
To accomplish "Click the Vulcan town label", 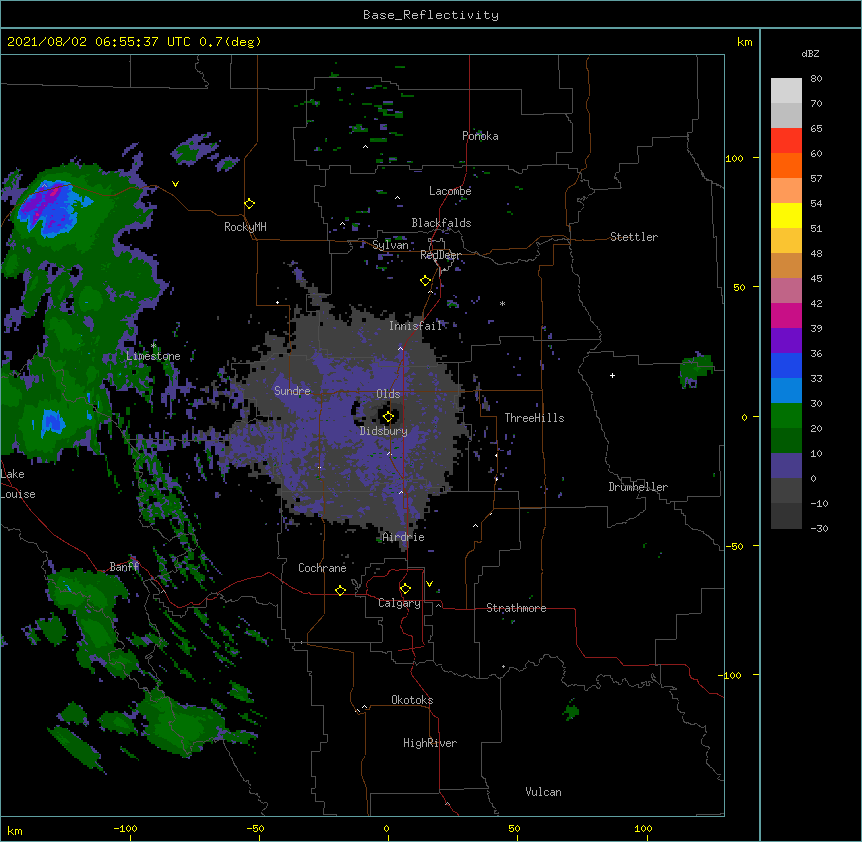I will (x=543, y=792).
